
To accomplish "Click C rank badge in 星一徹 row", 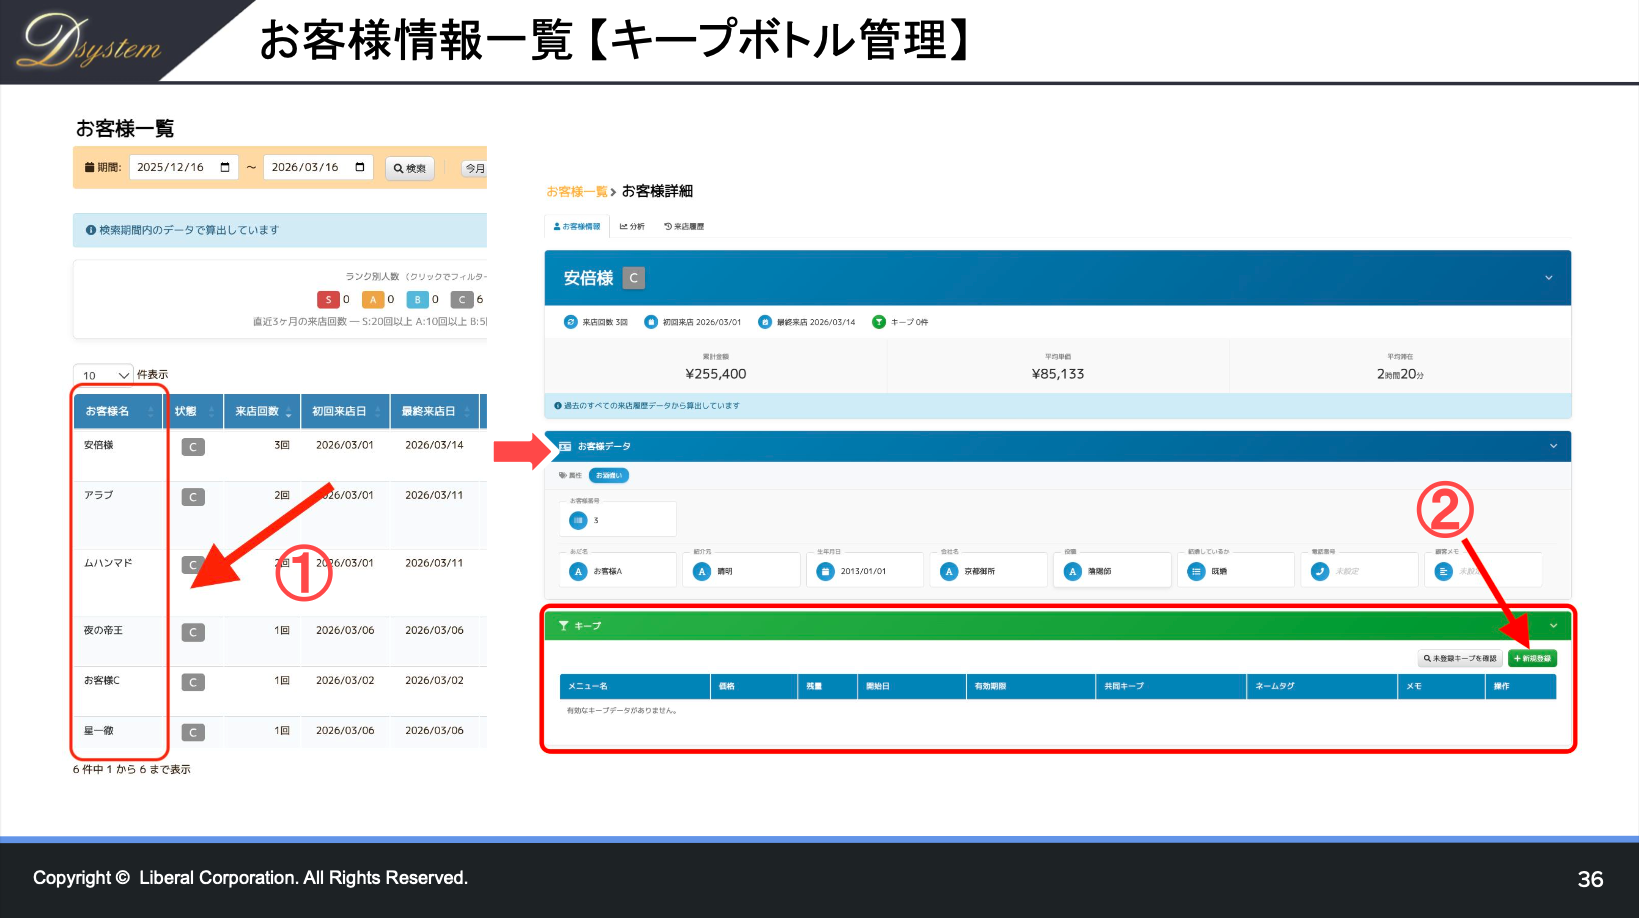I will pos(193,732).
